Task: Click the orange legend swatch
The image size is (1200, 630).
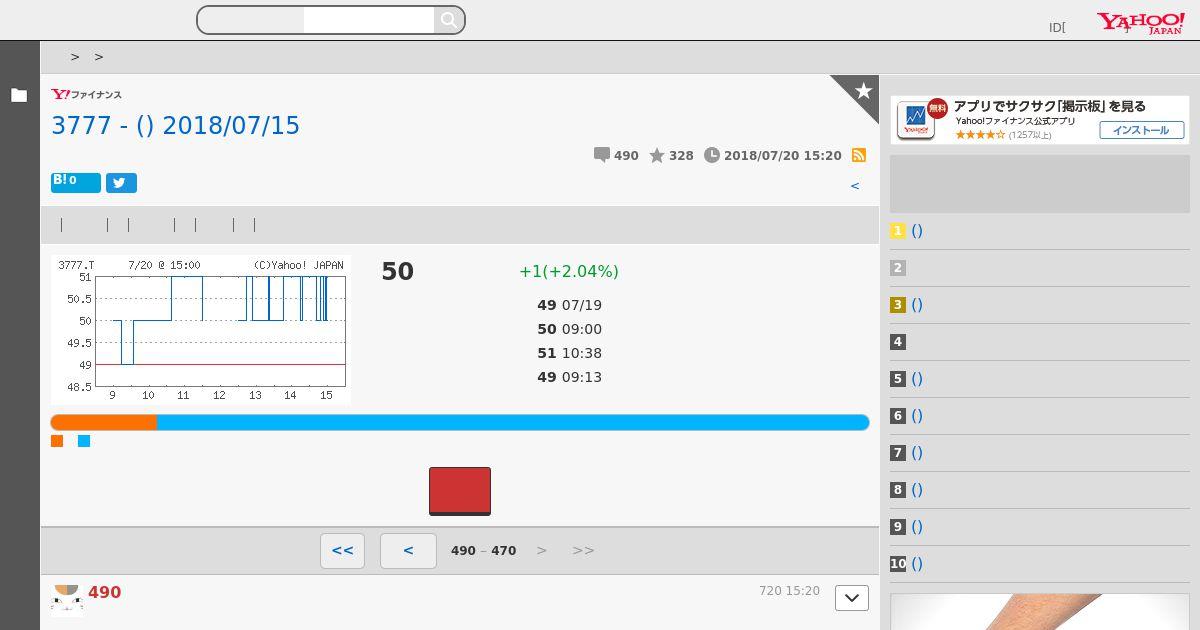Action: pos(57,441)
